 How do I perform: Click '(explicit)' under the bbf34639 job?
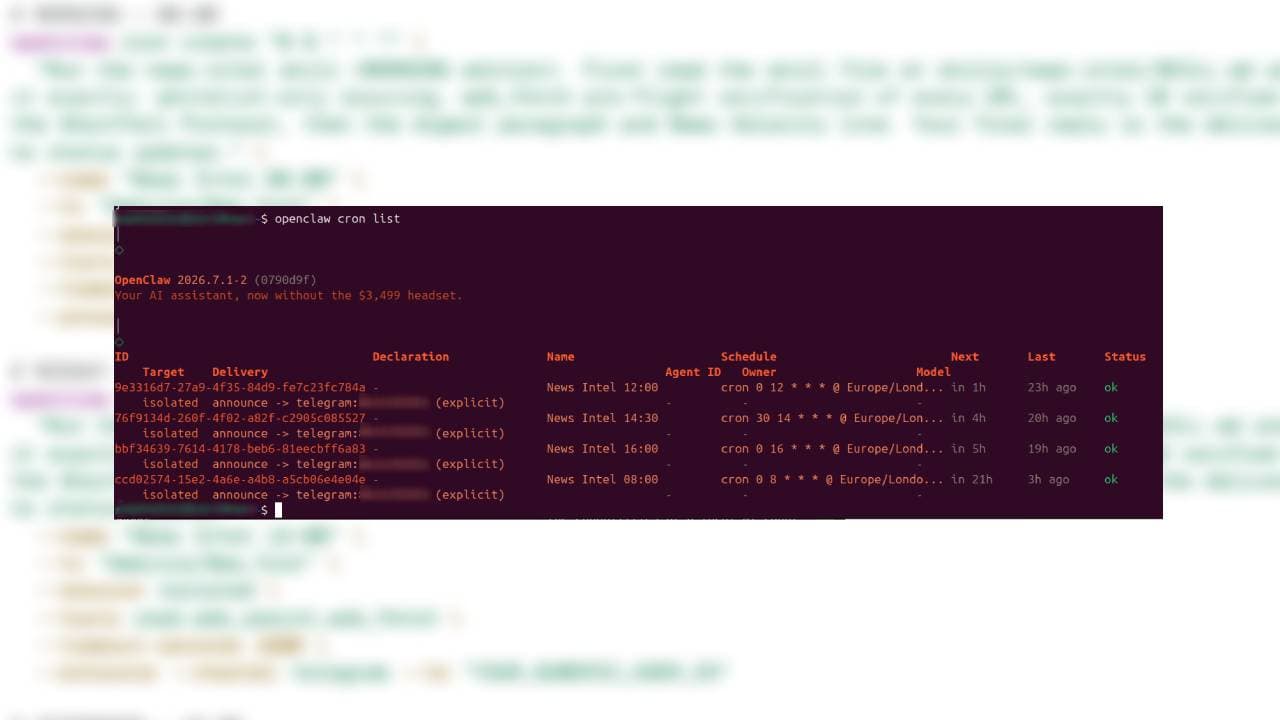470,464
